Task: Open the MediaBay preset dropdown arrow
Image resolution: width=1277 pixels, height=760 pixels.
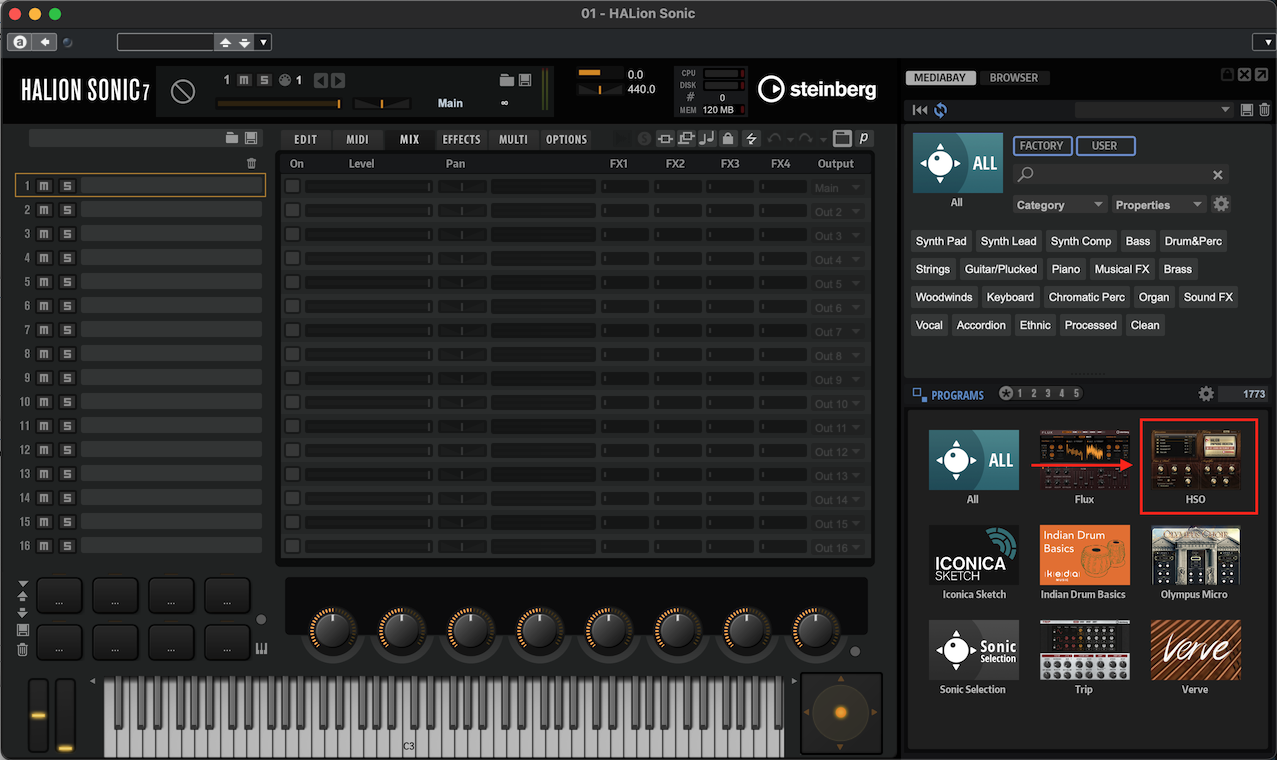Action: pyautogui.click(x=1226, y=110)
